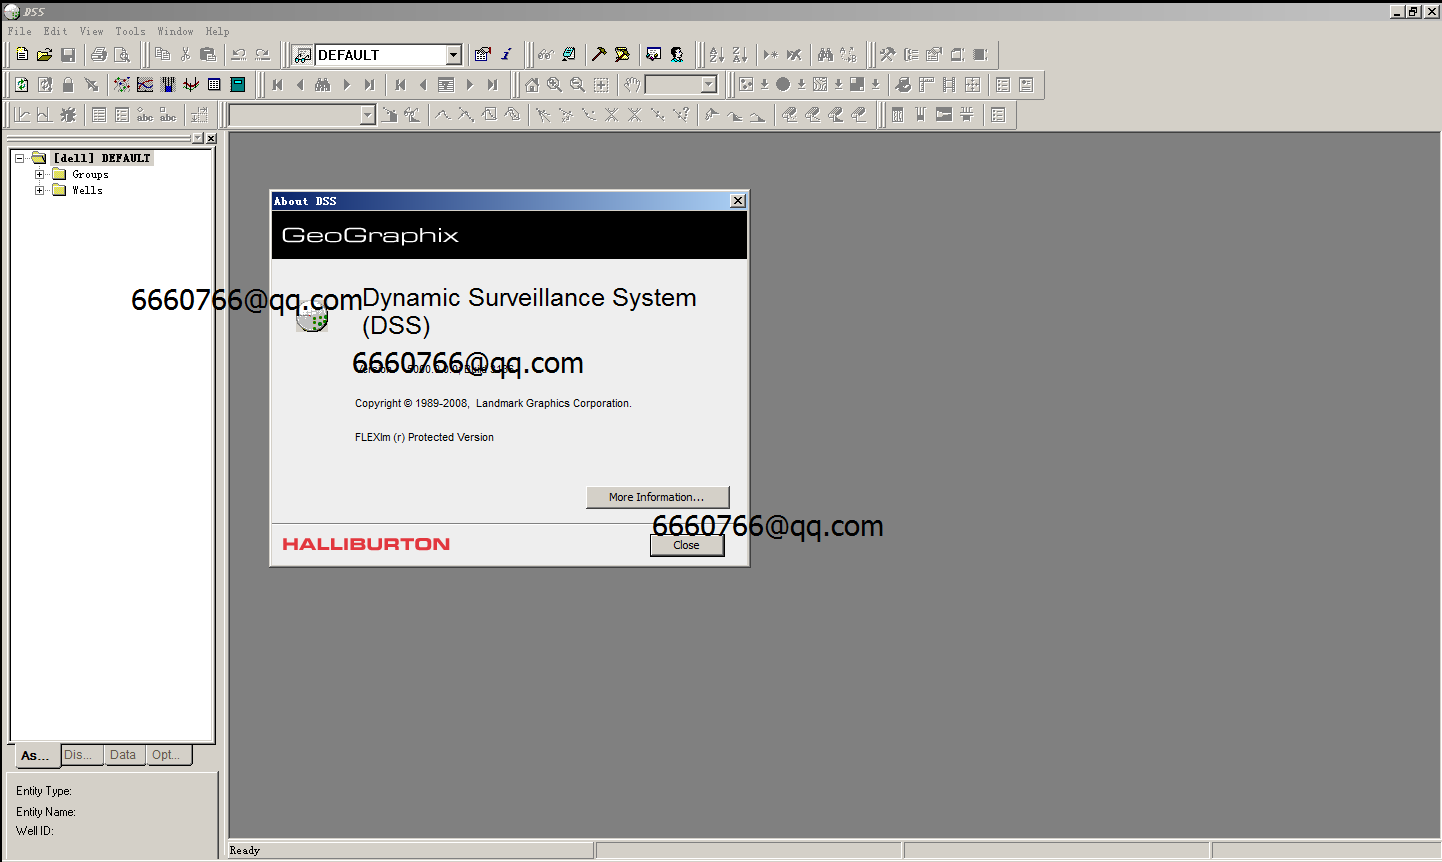The image size is (1442, 862).
Task: Select the Groups folder label in tree
Action: coord(90,174)
